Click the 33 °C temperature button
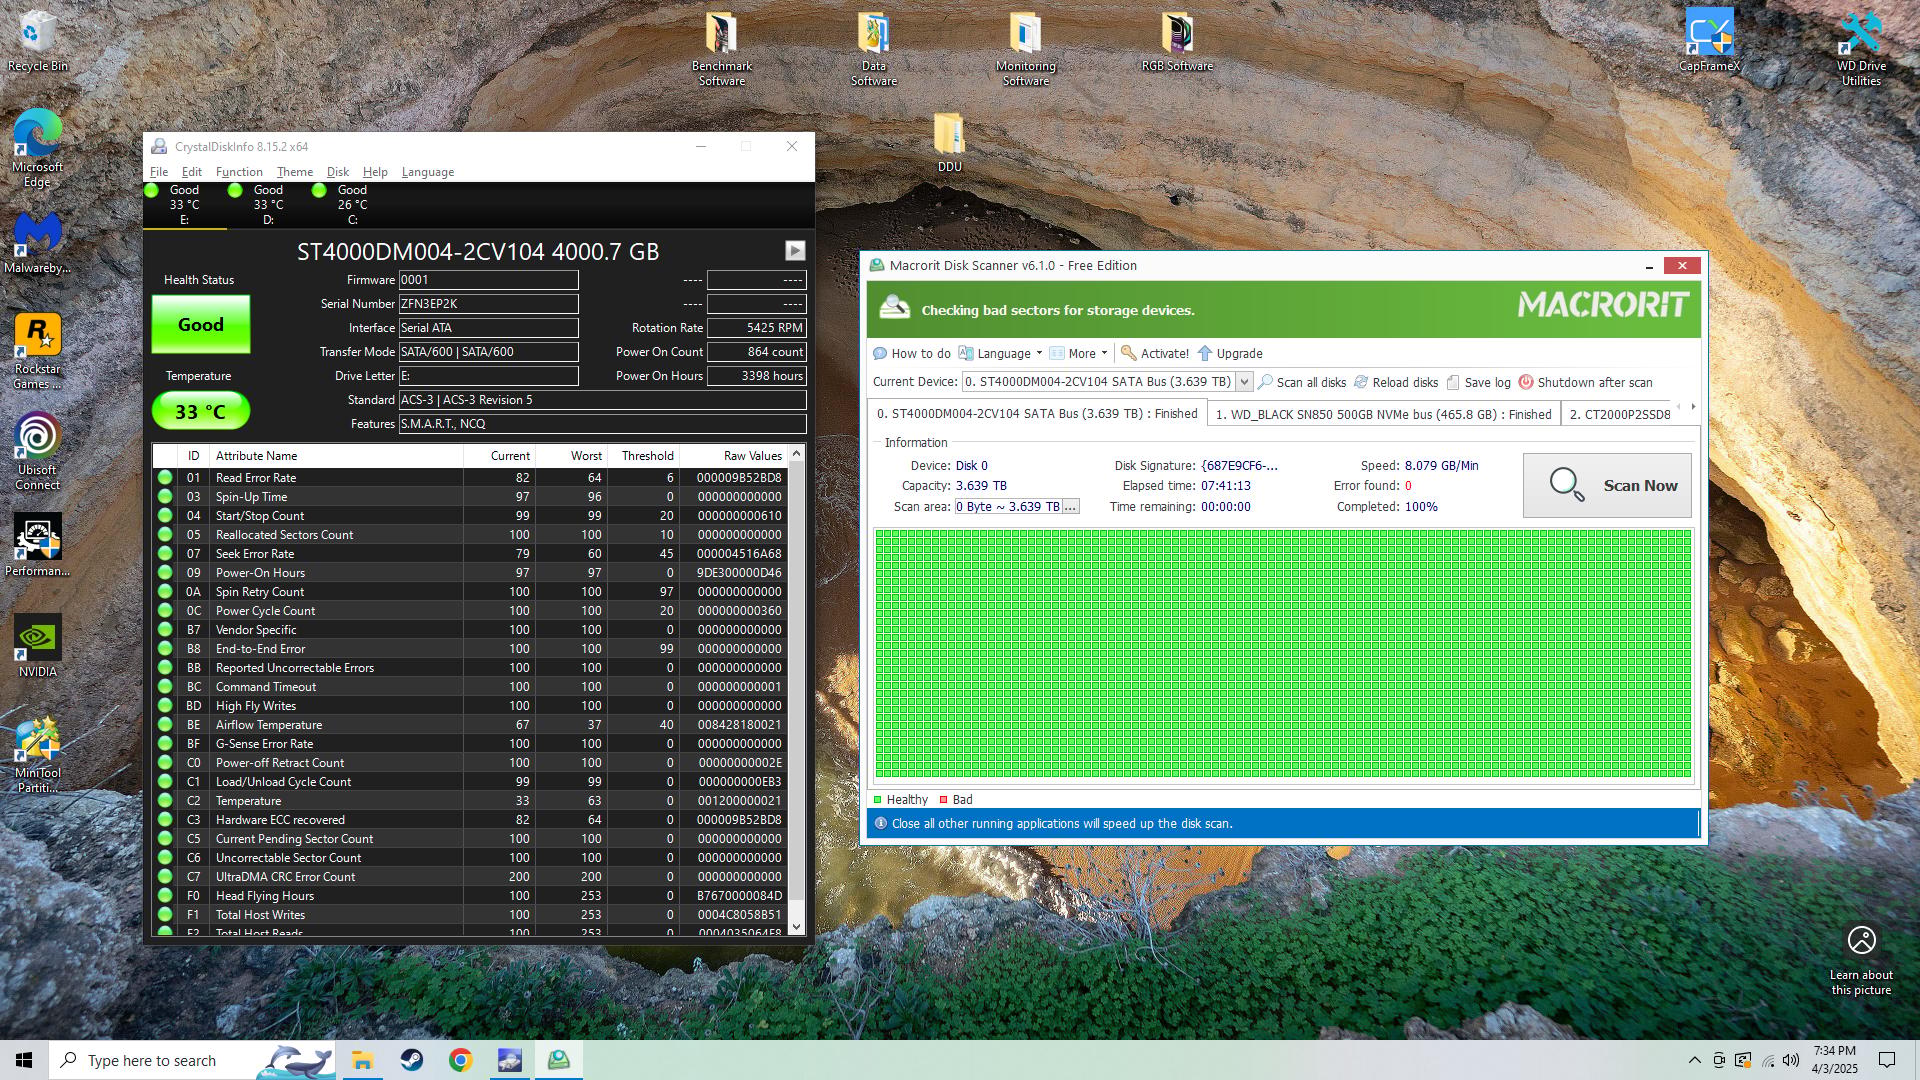Viewport: 1920px width, 1080px height. [x=201, y=412]
